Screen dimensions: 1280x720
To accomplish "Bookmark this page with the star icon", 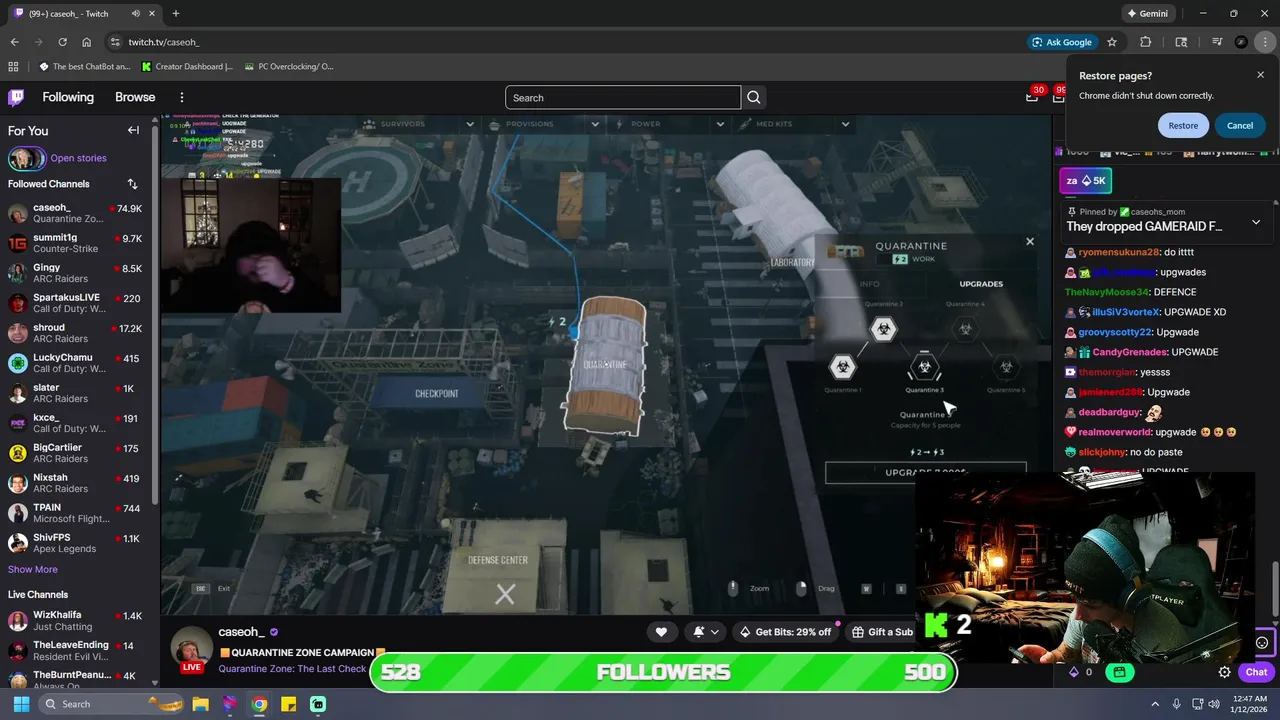I will coord(1112,42).
